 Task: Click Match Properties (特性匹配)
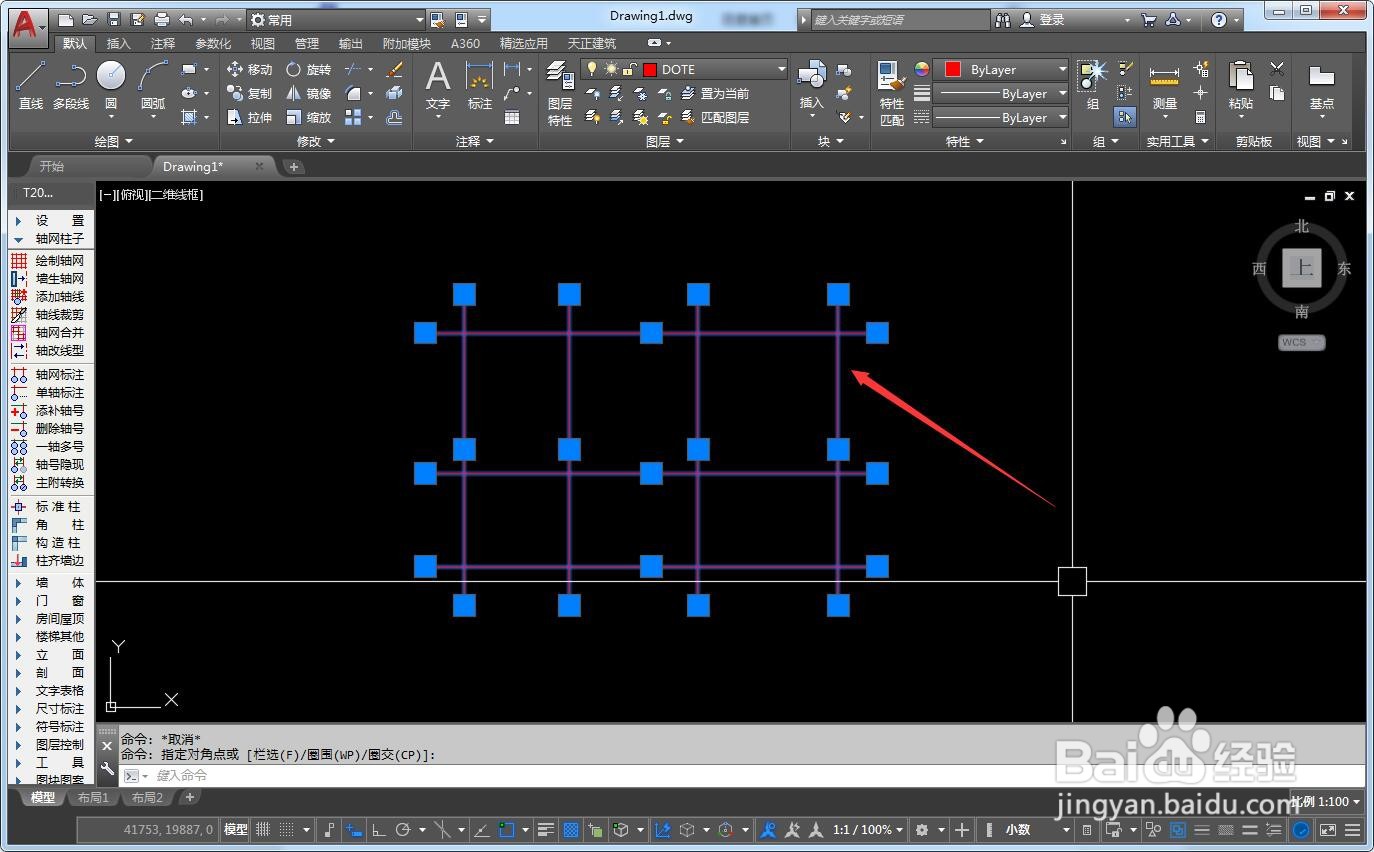tap(891, 92)
